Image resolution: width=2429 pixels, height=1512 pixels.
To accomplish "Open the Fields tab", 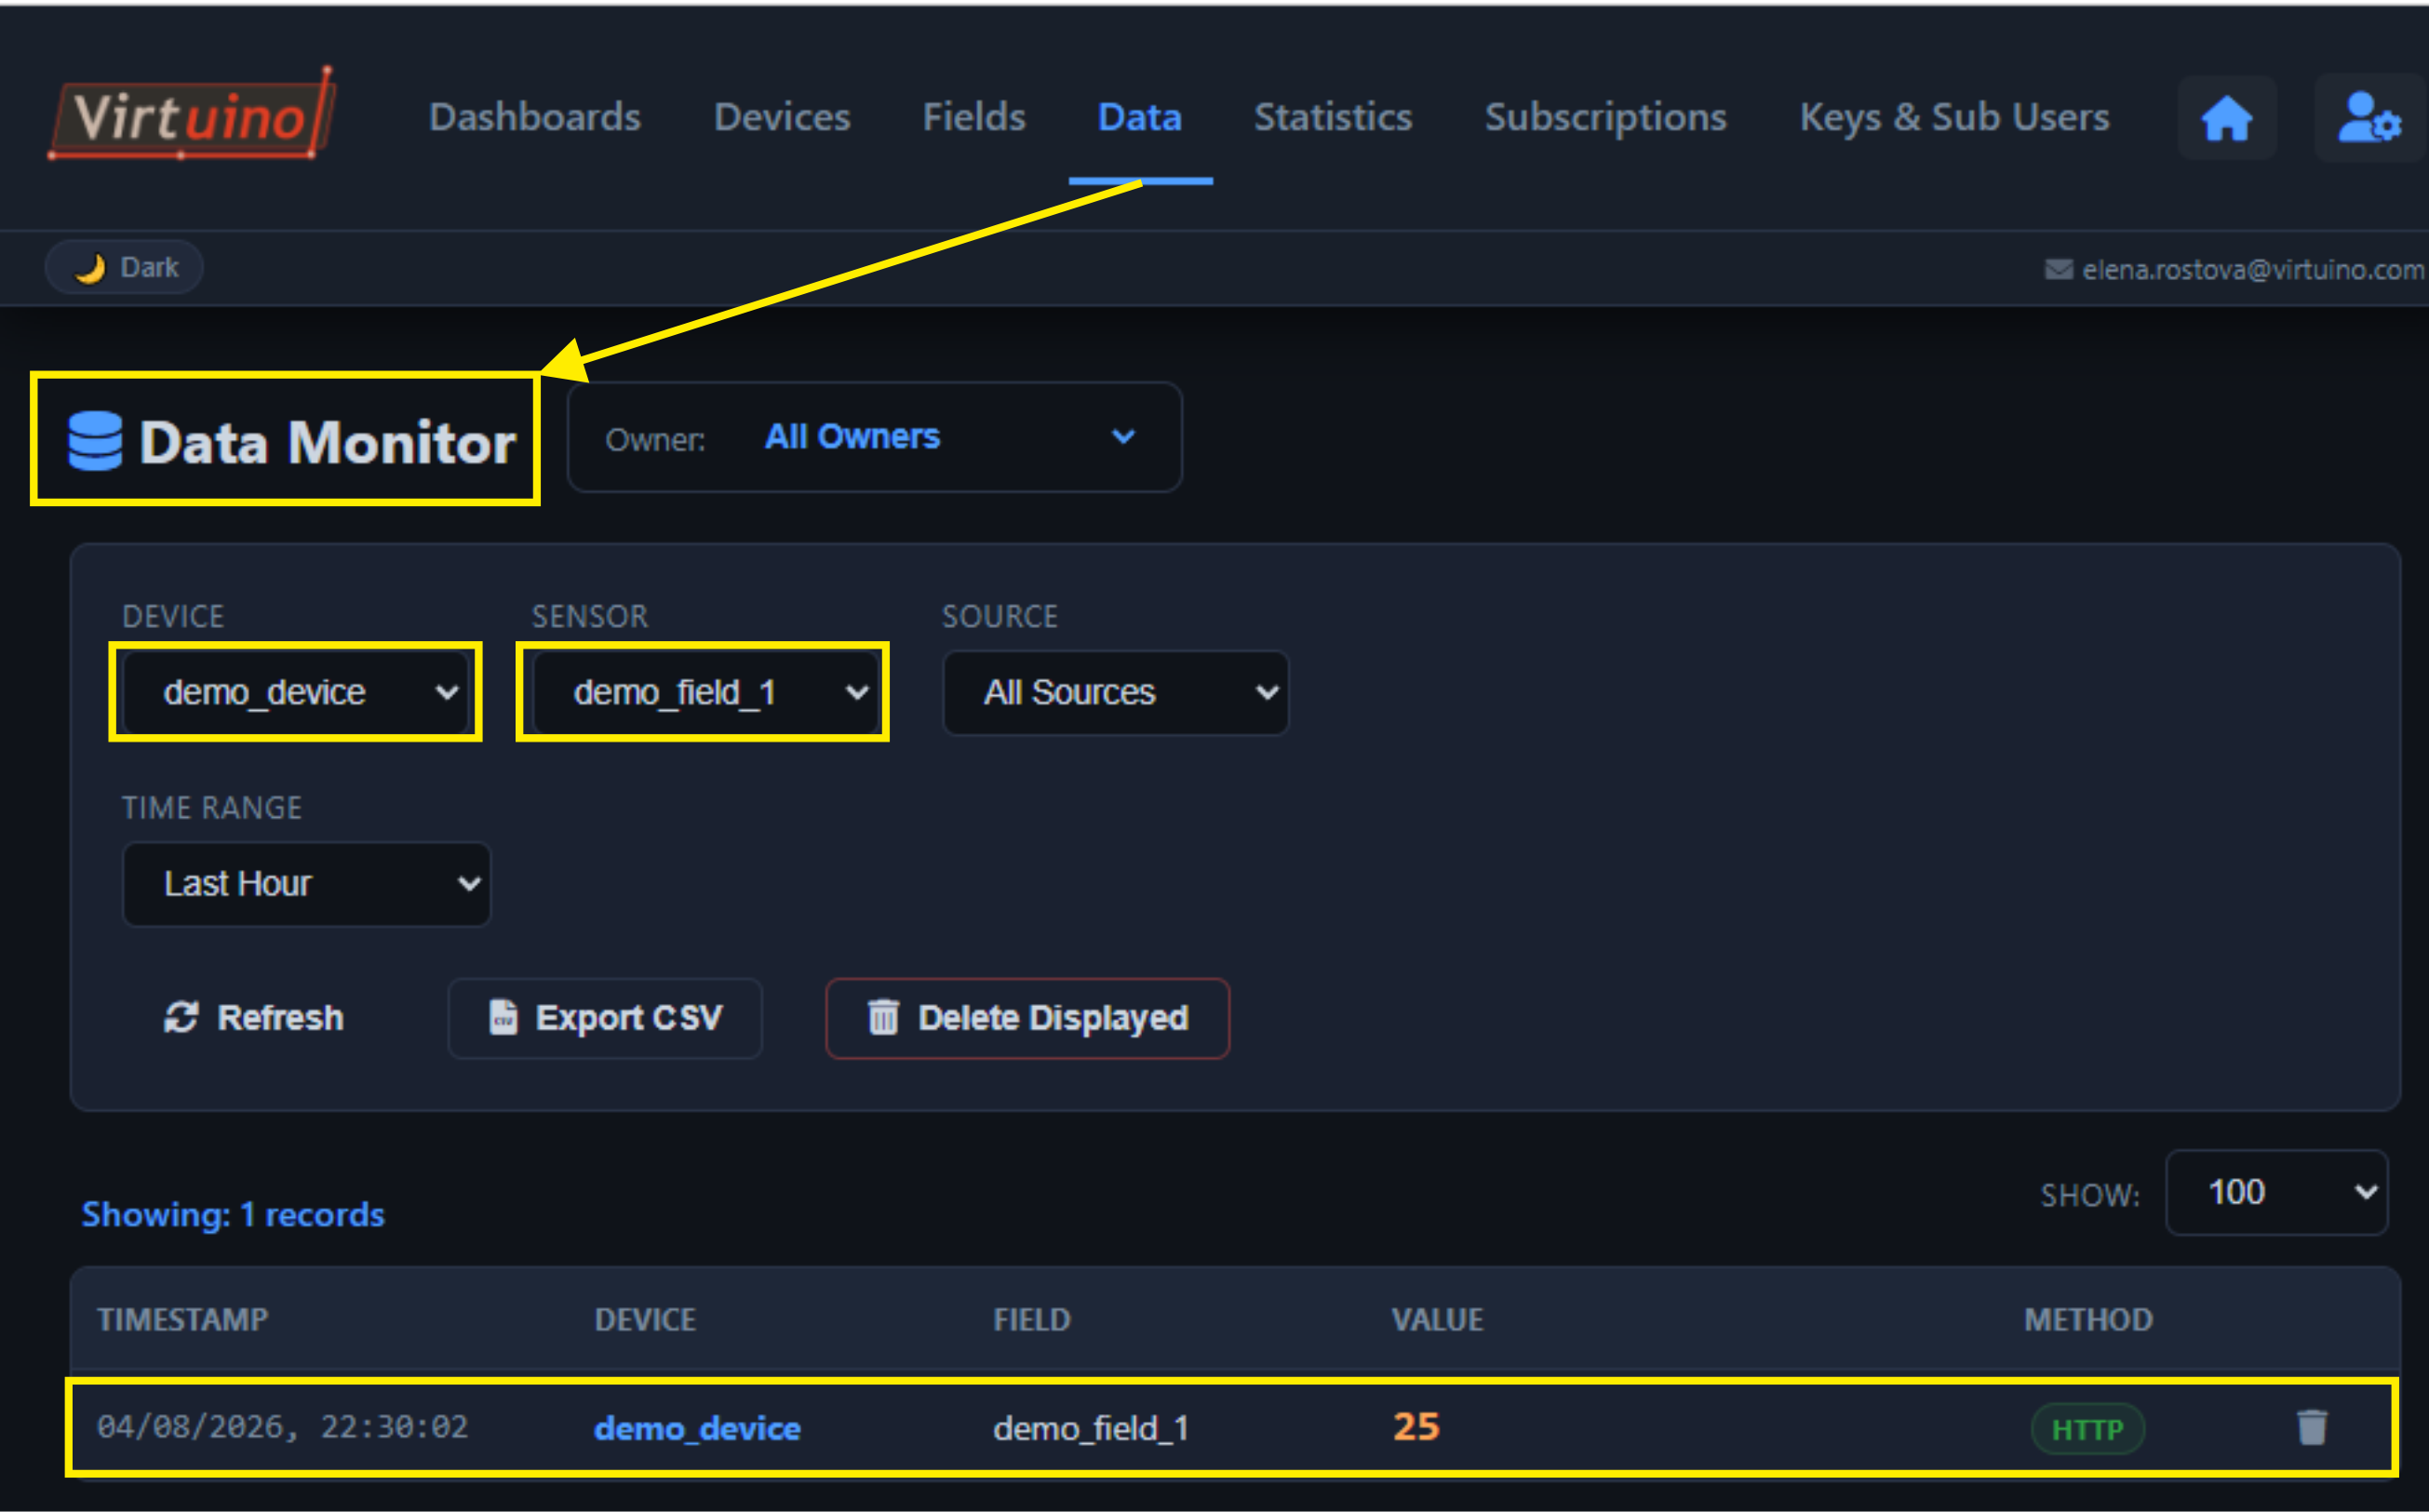I will (x=974, y=117).
